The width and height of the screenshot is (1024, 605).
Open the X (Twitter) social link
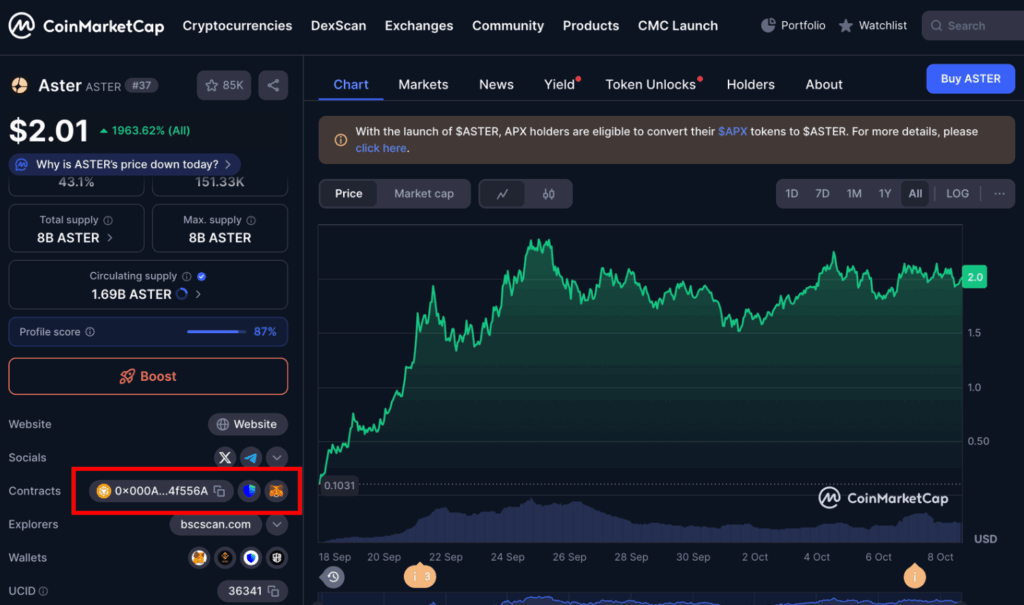point(225,457)
